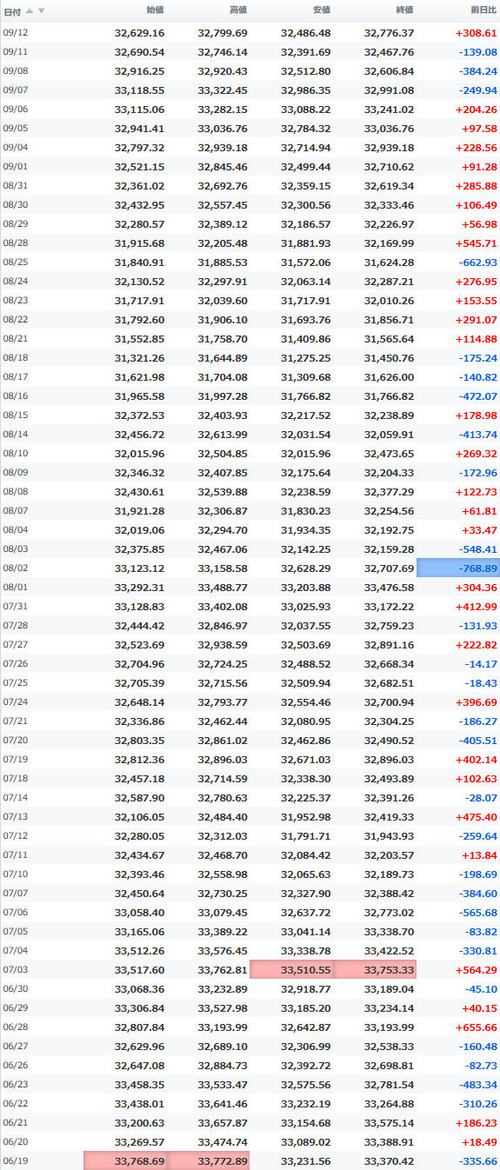The image size is (500, 1170).
Task: Select the change value -472.07
Action: point(477,396)
